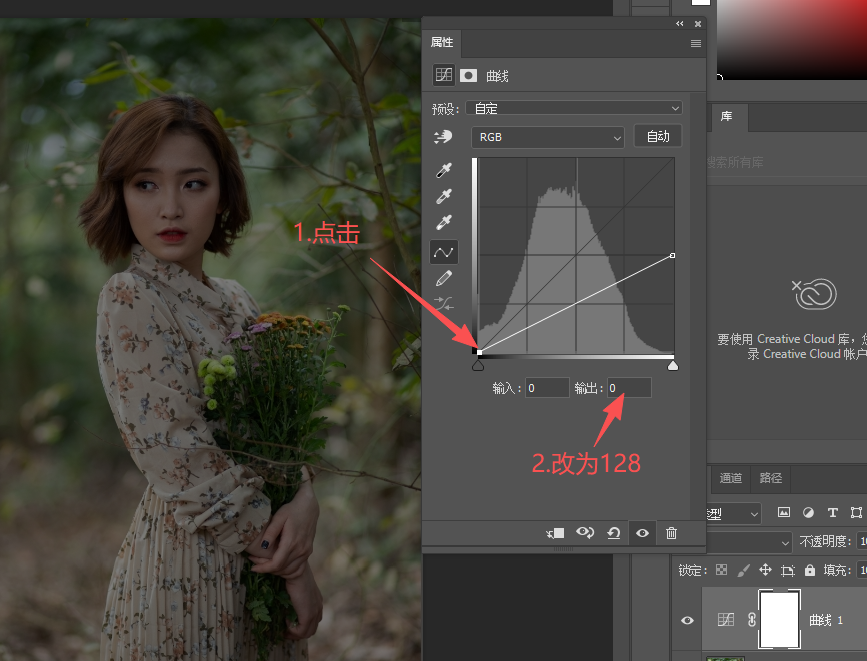This screenshot has height=661, width=867.
Task: Click the smooth curve values icon
Action: (x=443, y=303)
